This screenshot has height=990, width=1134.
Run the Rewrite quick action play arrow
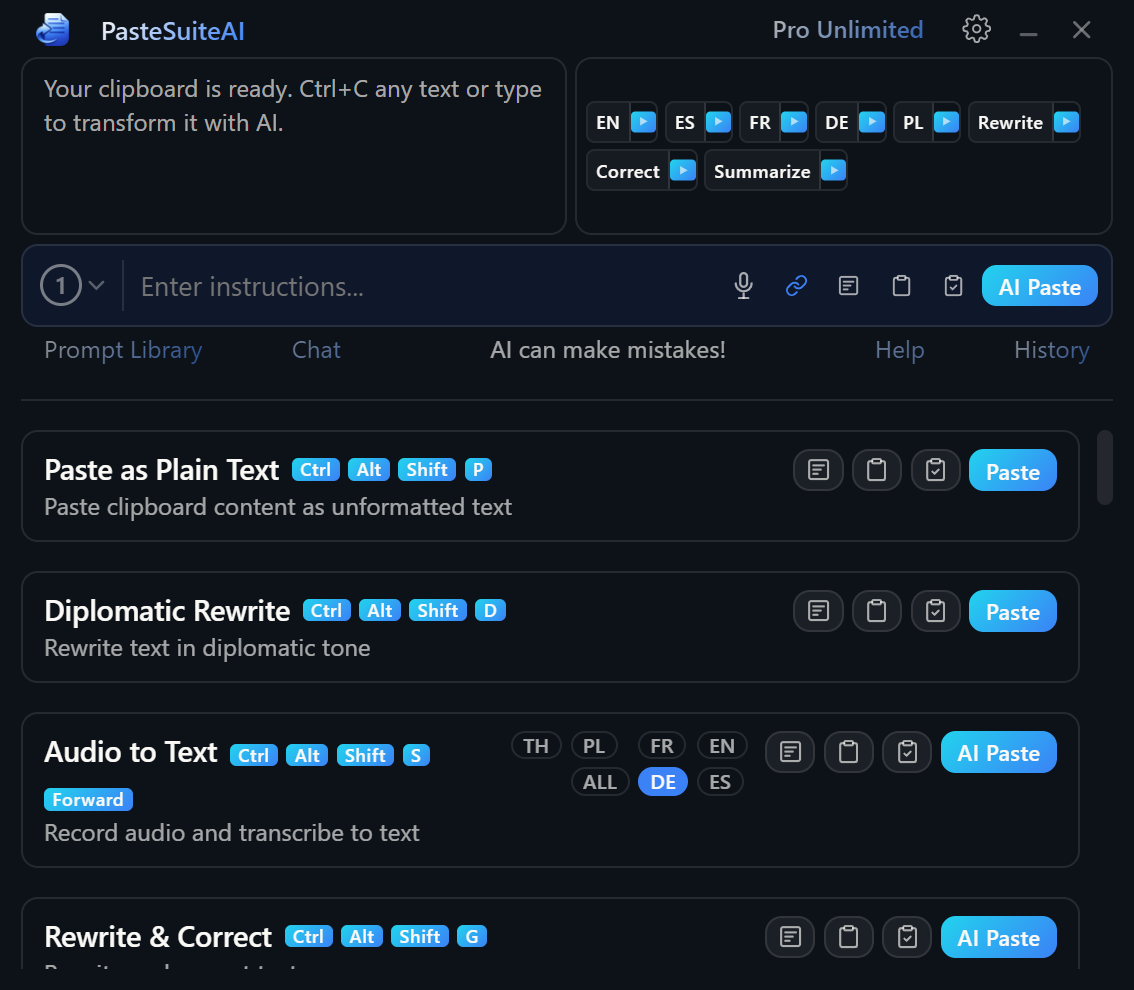tap(1066, 121)
